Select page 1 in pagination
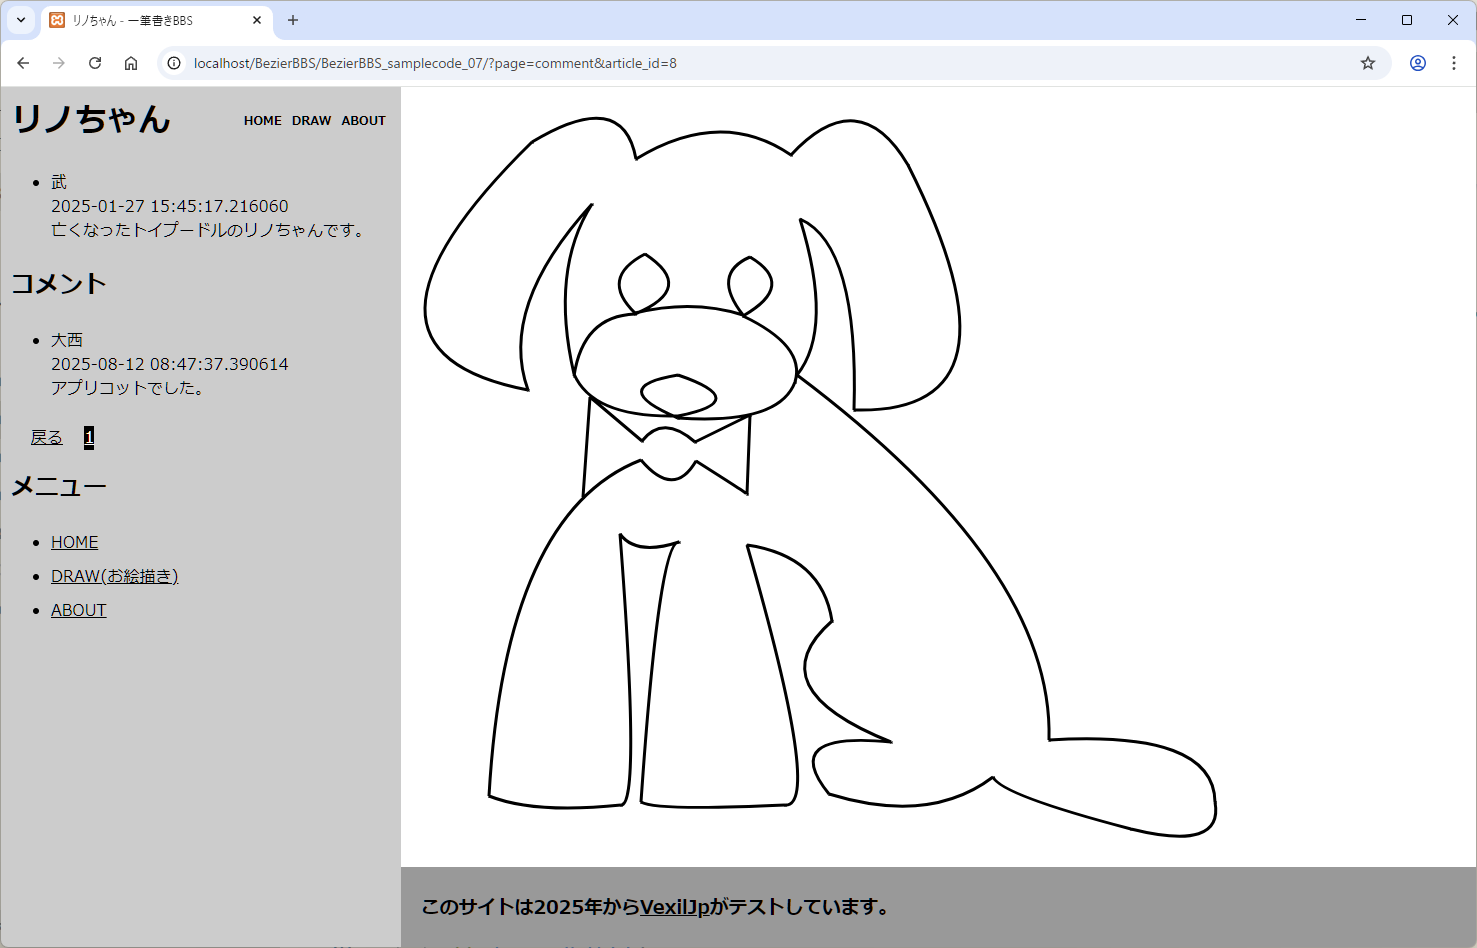The width and height of the screenshot is (1477, 948). pos(89,437)
